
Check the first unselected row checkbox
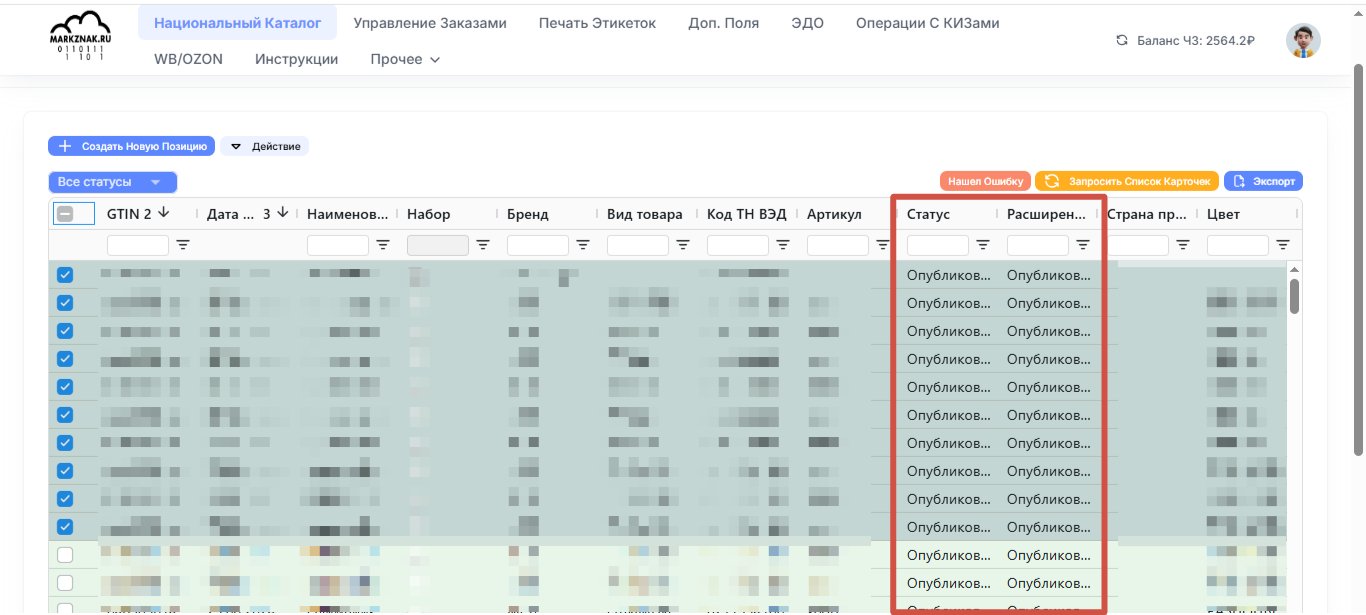65,555
